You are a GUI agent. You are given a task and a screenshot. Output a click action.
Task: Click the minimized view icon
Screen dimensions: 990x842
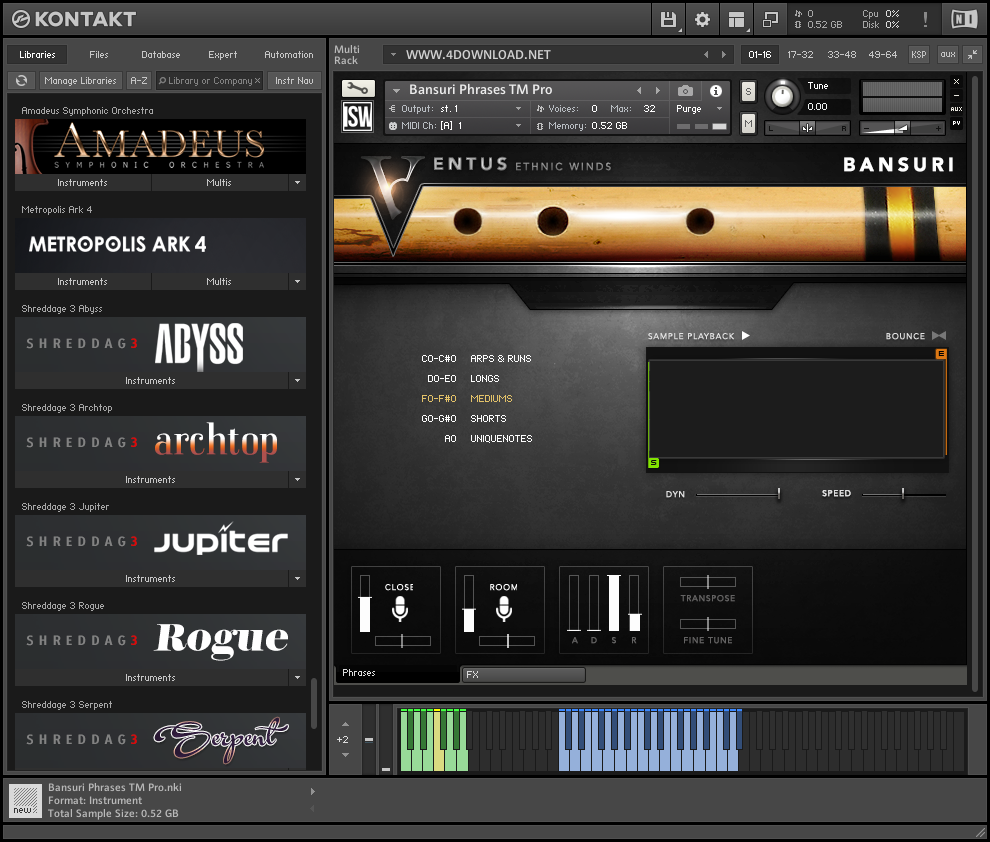click(x=770, y=20)
